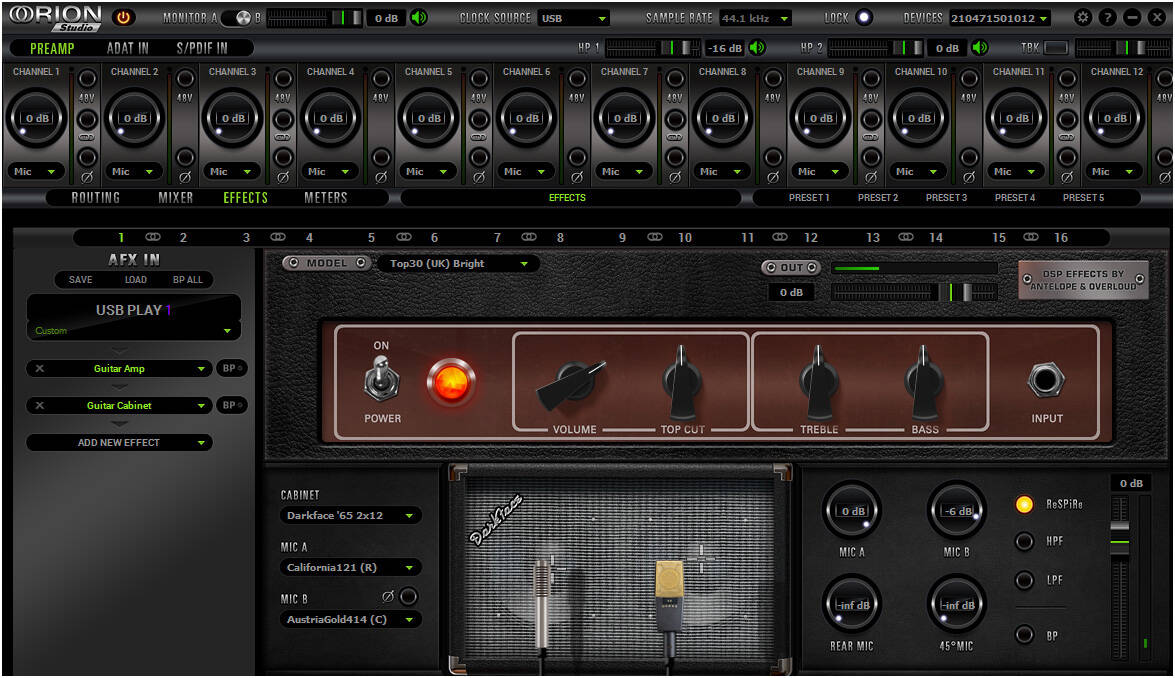
Task: Open the MIC B dropdown AustriaGold414 (C)
Action: click(350, 620)
